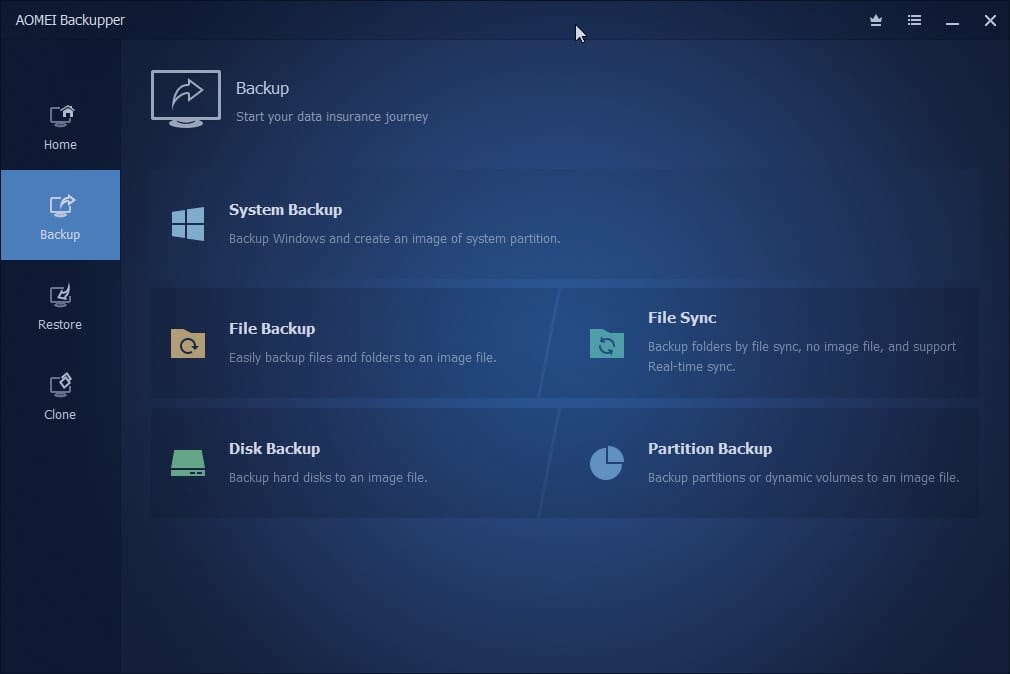Screen dimensions: 1010x674
Task: Open the Restore section from sidebar
Action: (60, 305)
